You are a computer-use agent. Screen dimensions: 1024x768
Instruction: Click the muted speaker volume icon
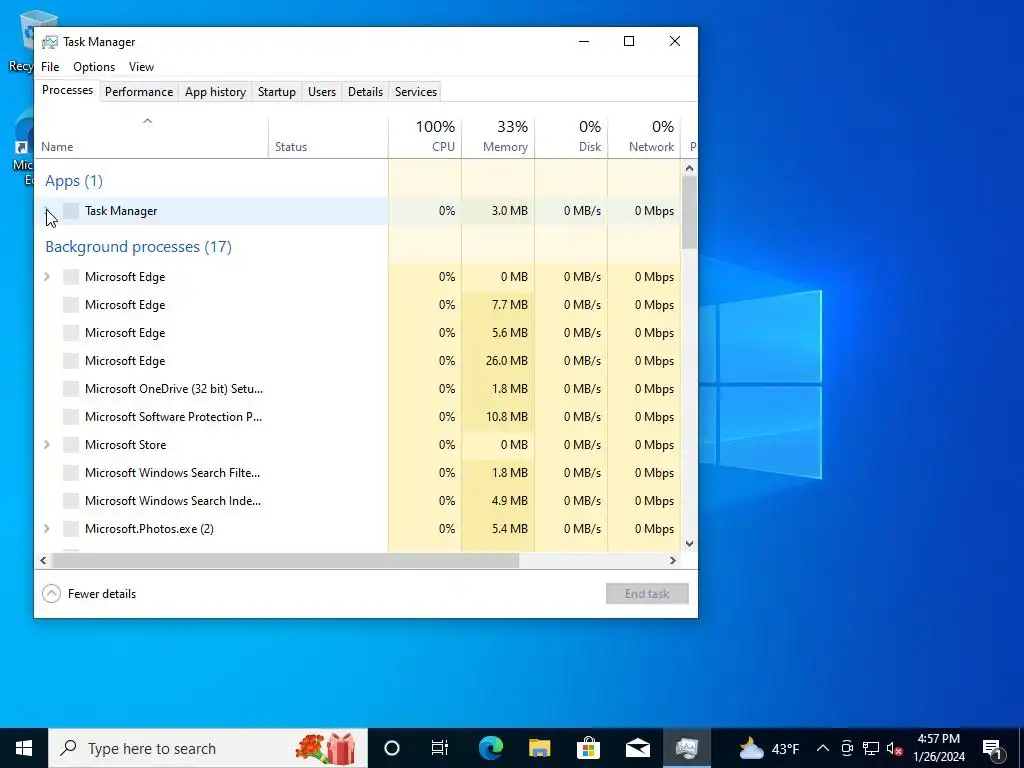point(895,748)
